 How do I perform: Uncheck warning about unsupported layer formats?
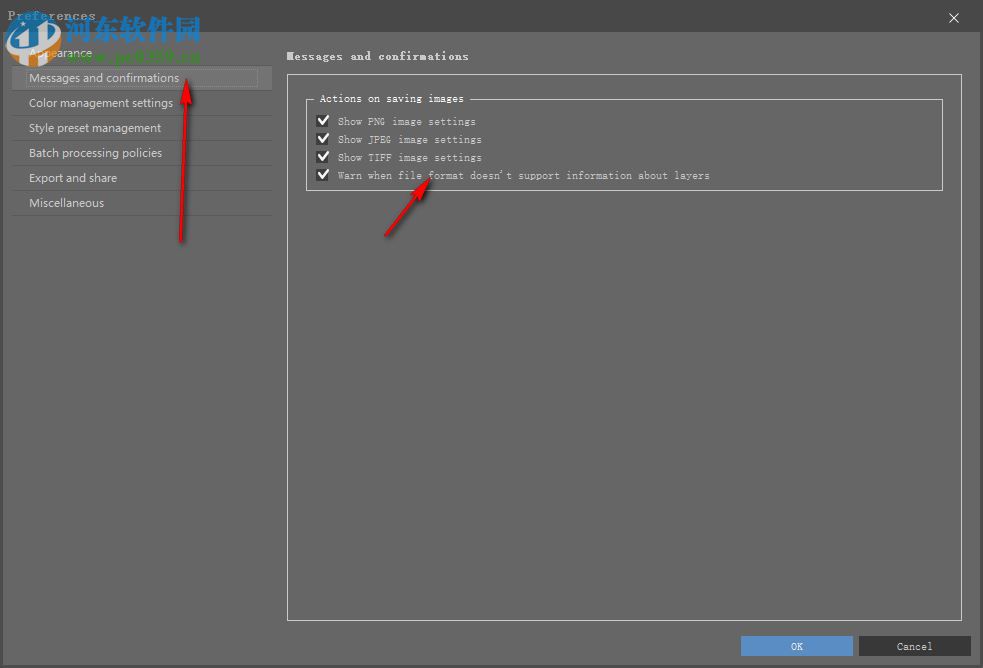coord(323,174)
